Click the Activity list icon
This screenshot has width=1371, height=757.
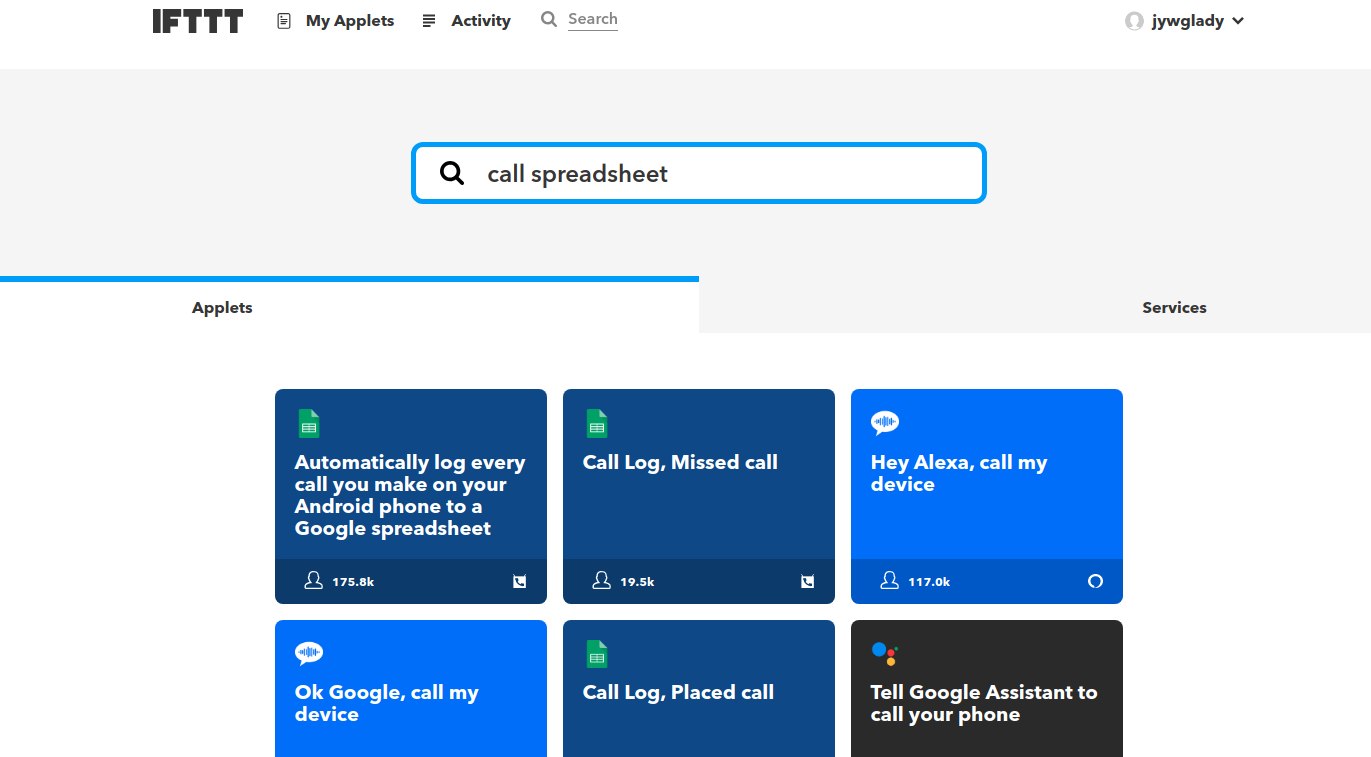coord(429,21)
